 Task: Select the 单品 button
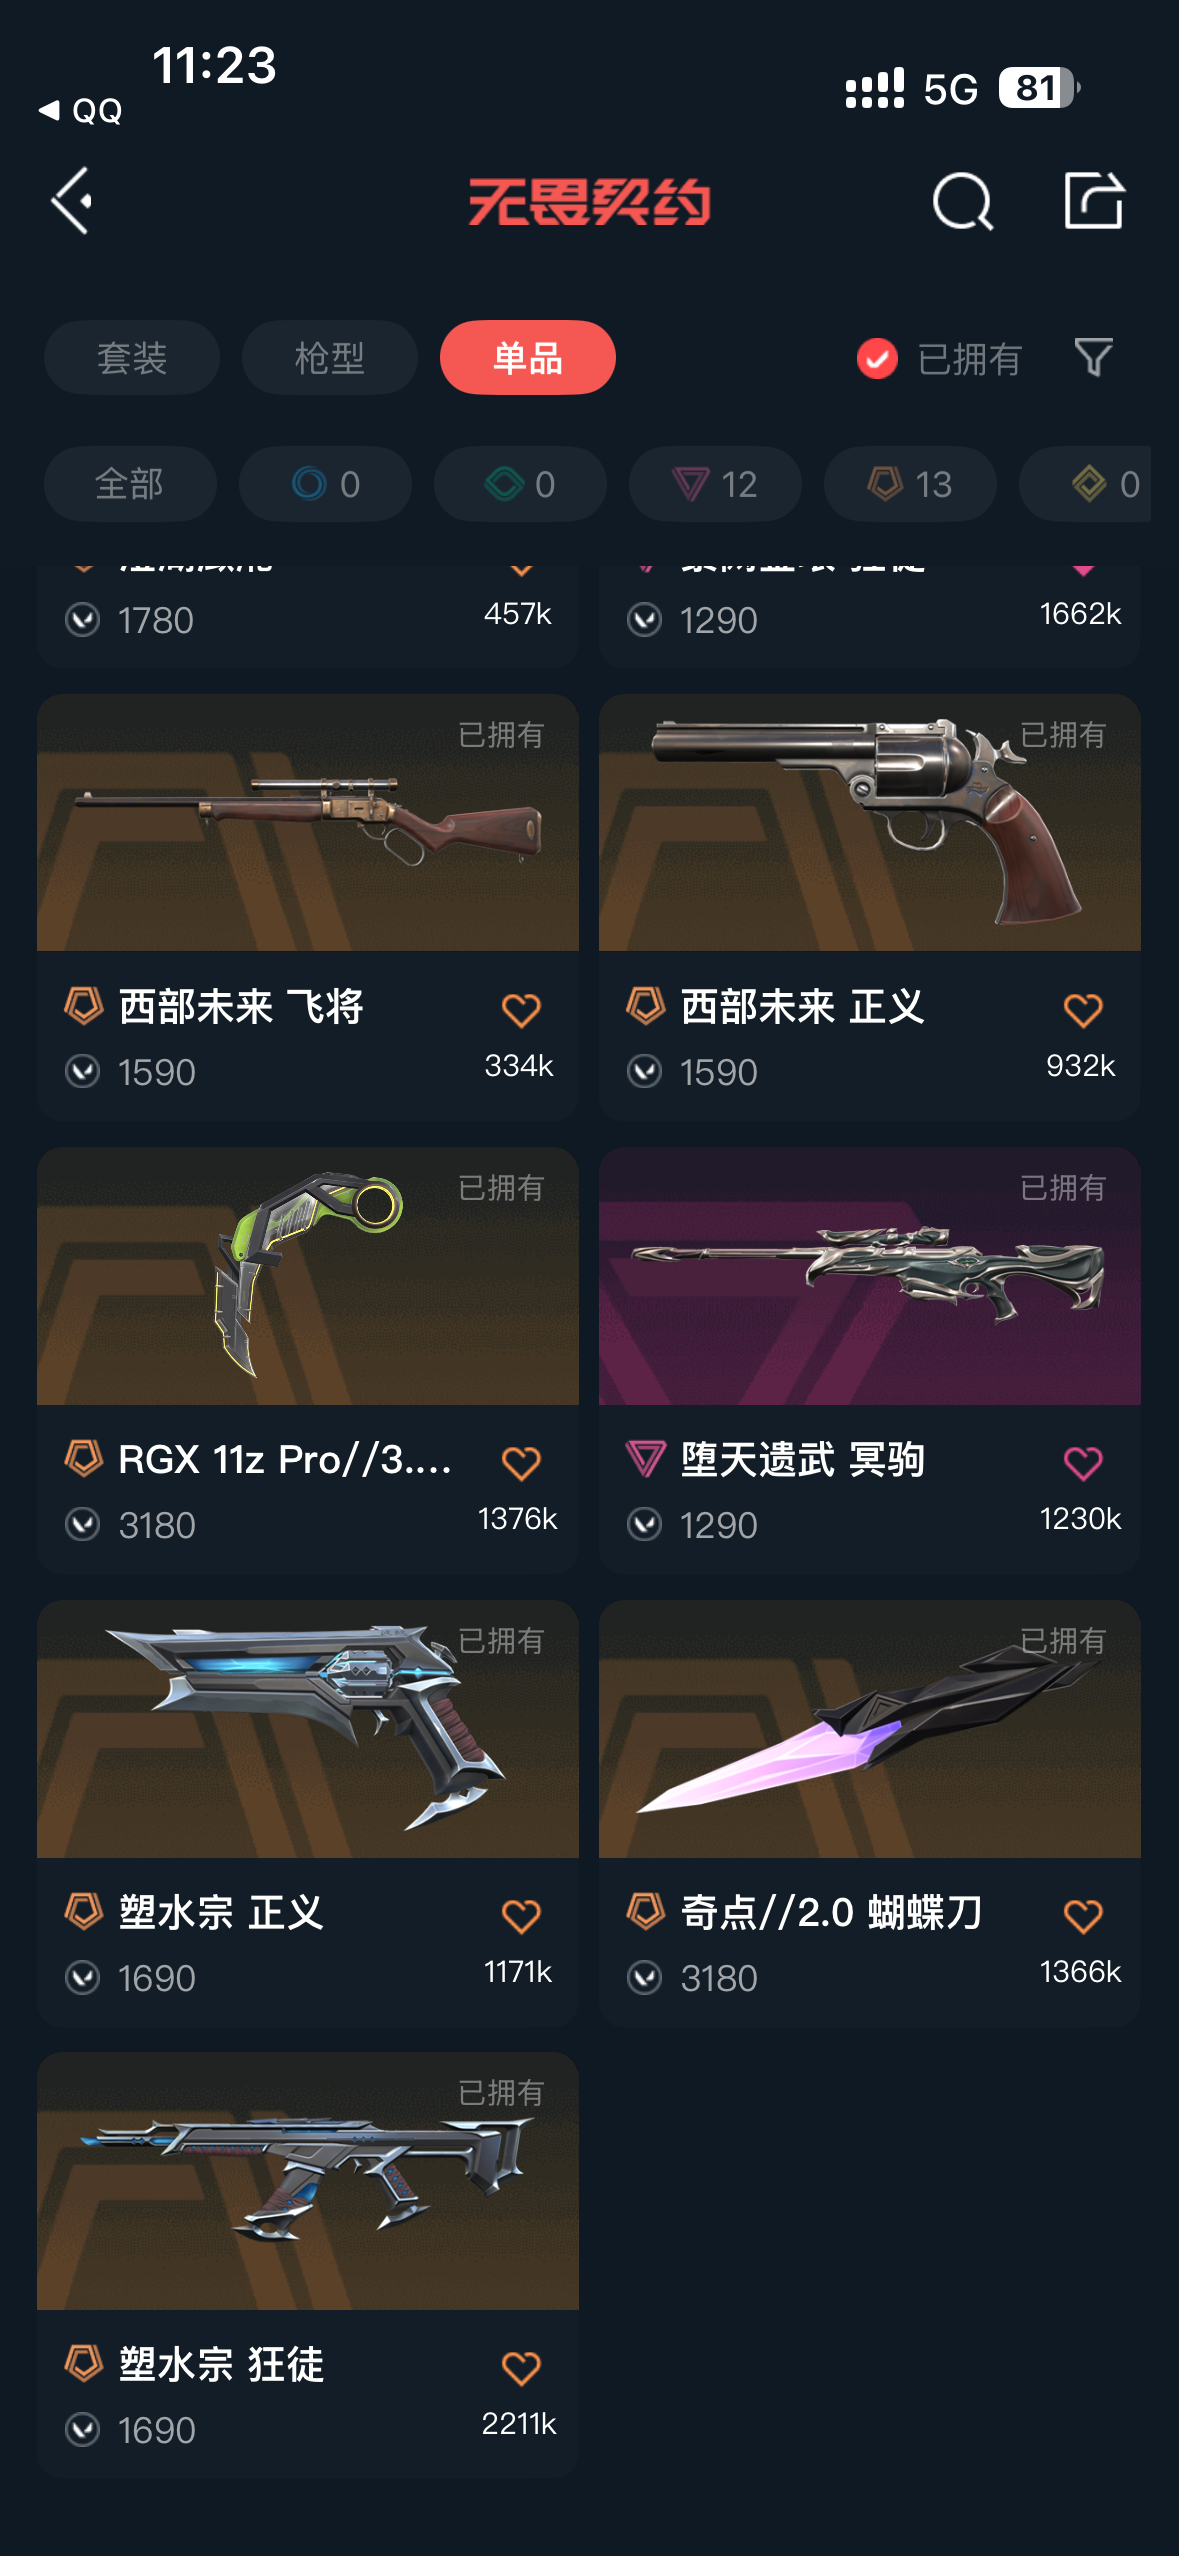click(528, 357)
